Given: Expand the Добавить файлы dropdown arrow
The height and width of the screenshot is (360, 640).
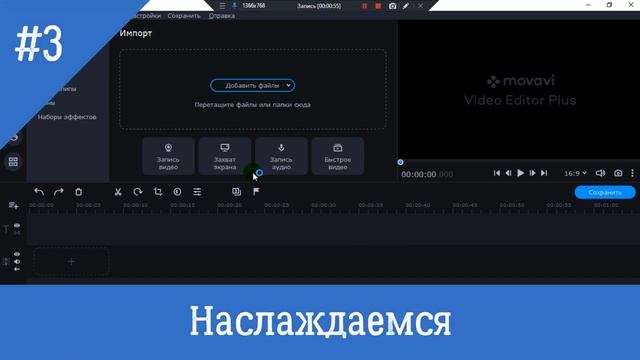Looking at the screenshot, I should point(288,85).
